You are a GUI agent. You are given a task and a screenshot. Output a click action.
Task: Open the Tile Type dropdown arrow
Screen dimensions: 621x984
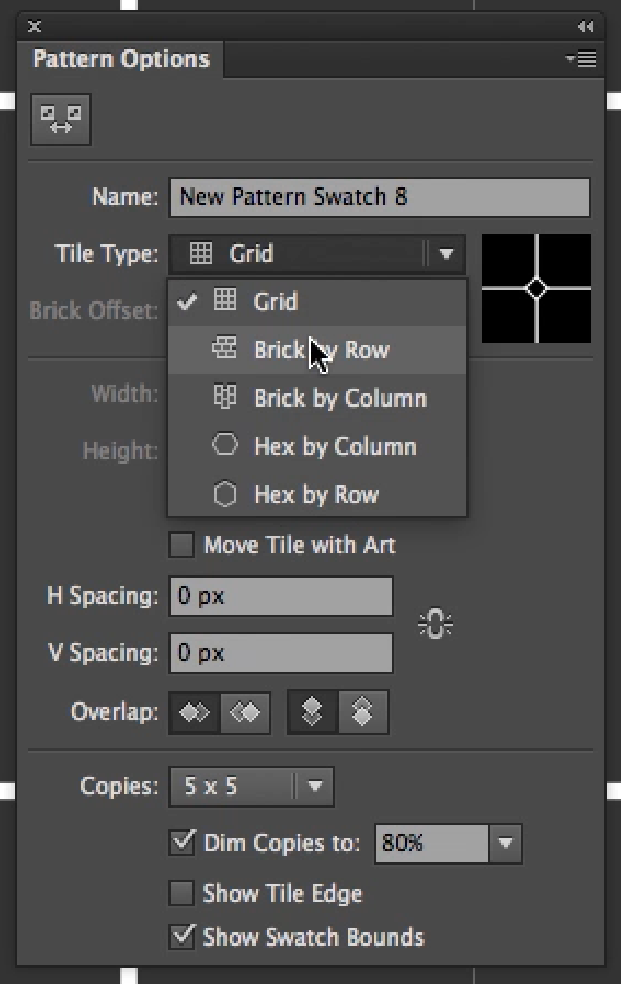446,254
